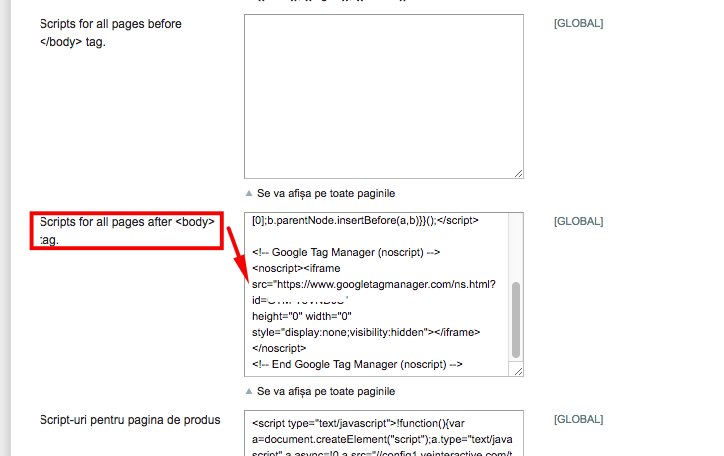This screenshot has width=724, height=456.
Task: Click the resize handle of the empty textarea
Action: (x=519, y=174)
